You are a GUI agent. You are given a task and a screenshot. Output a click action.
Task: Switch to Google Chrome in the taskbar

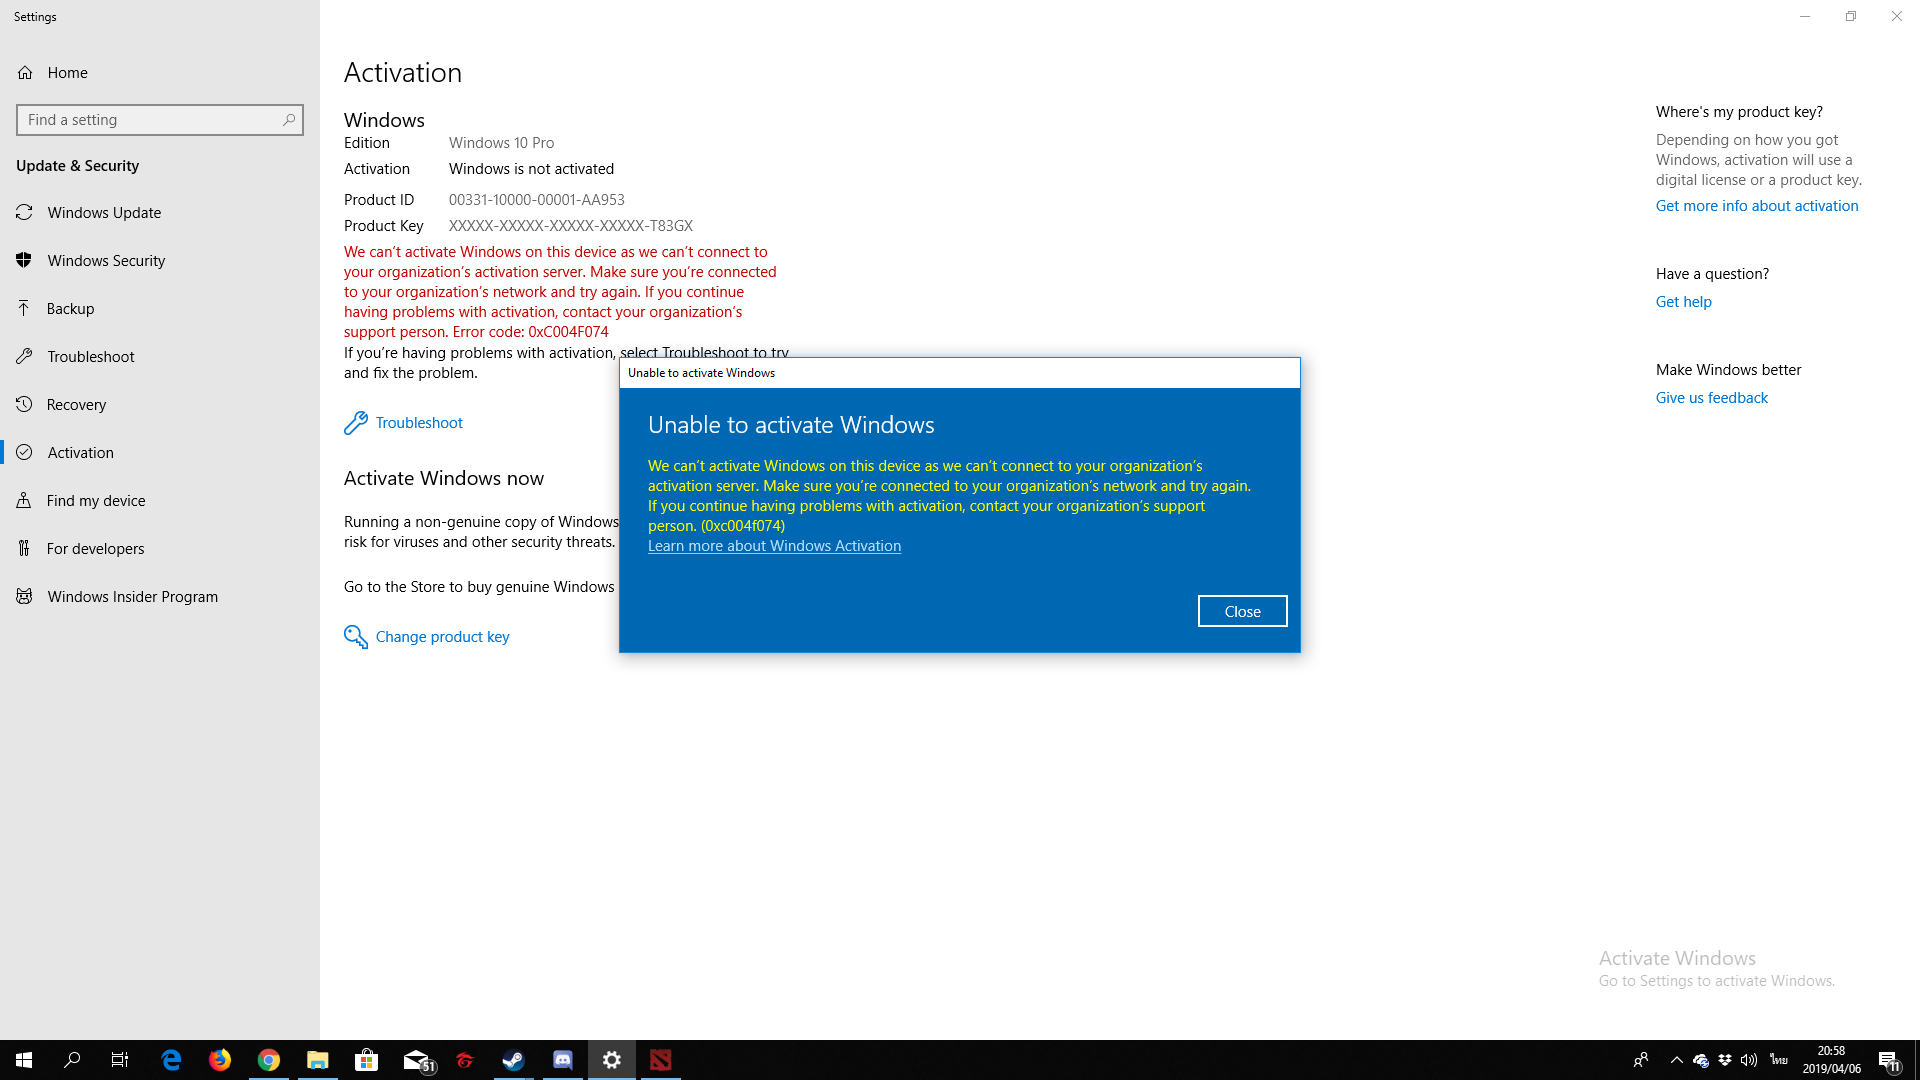(x=269, y=1060)
